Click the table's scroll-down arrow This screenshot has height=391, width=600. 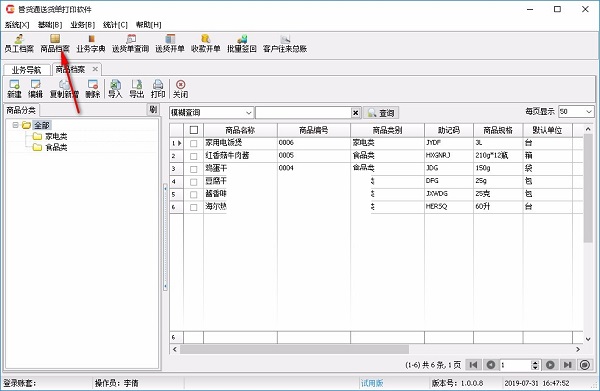coord(588,339)
